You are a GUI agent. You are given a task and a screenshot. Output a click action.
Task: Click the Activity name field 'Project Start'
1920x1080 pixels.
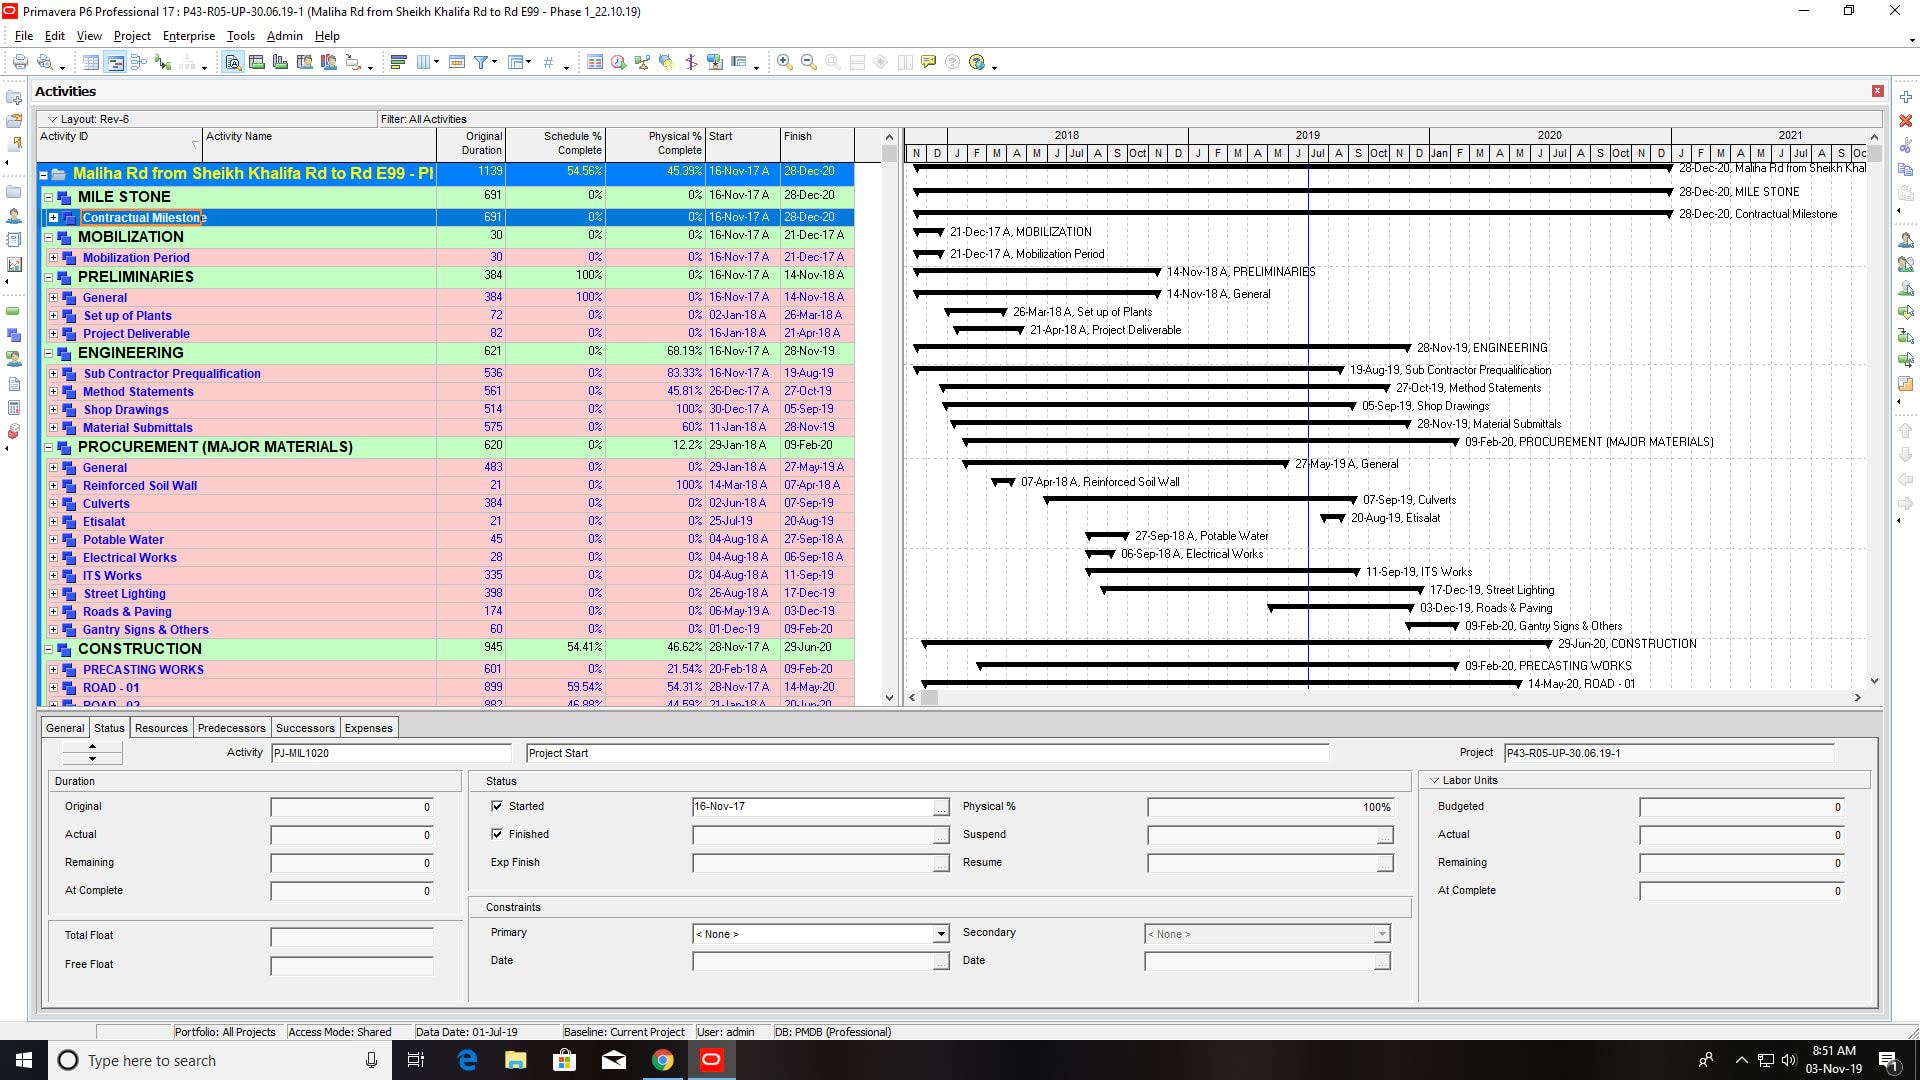pyautogui.click(x=927, y=753)
